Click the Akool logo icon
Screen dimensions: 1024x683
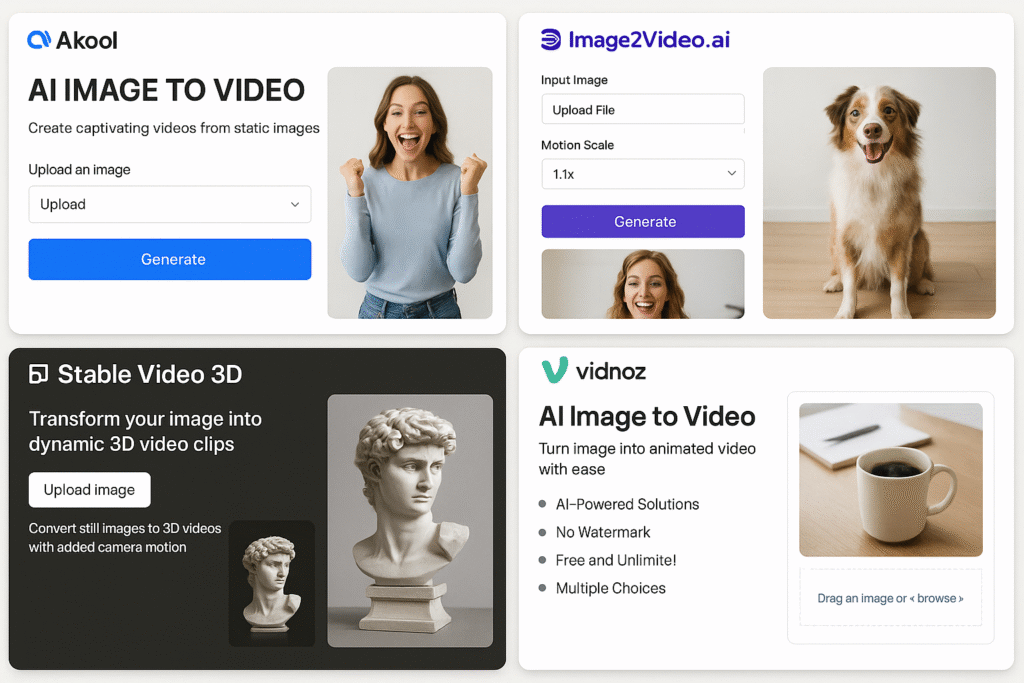point(39,40)
